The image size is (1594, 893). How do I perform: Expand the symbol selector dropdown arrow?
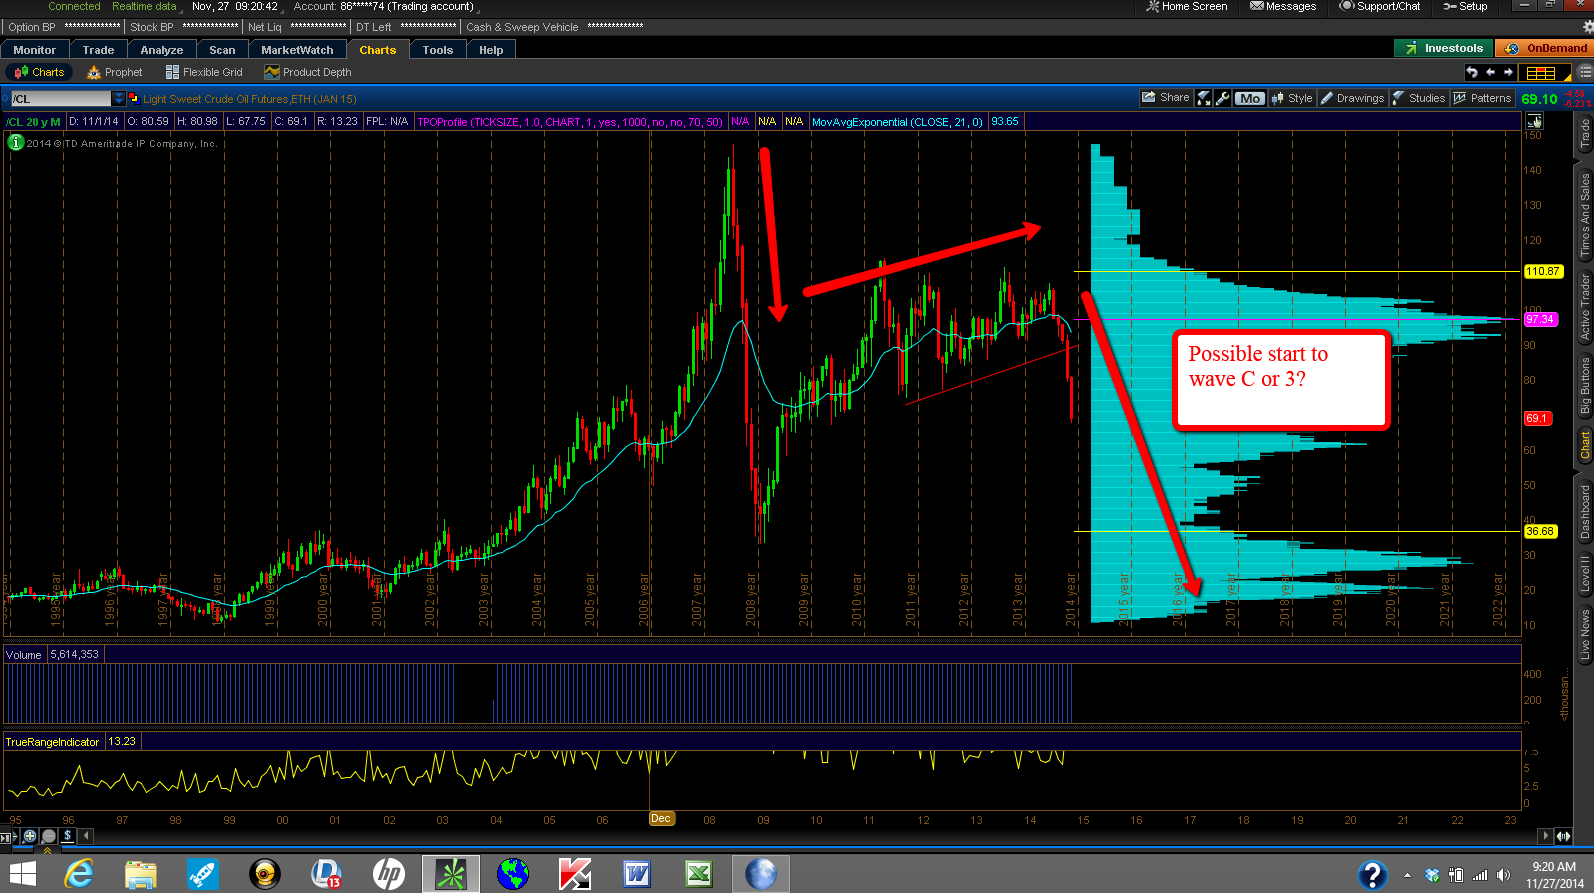(118, 98)
